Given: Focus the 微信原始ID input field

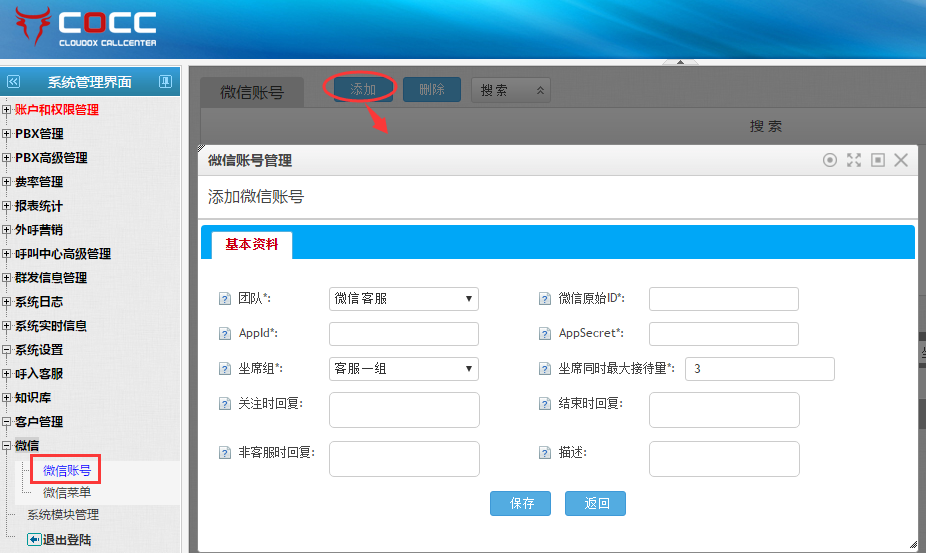Looking at the screenshot, I should click(x=723, y=299).
